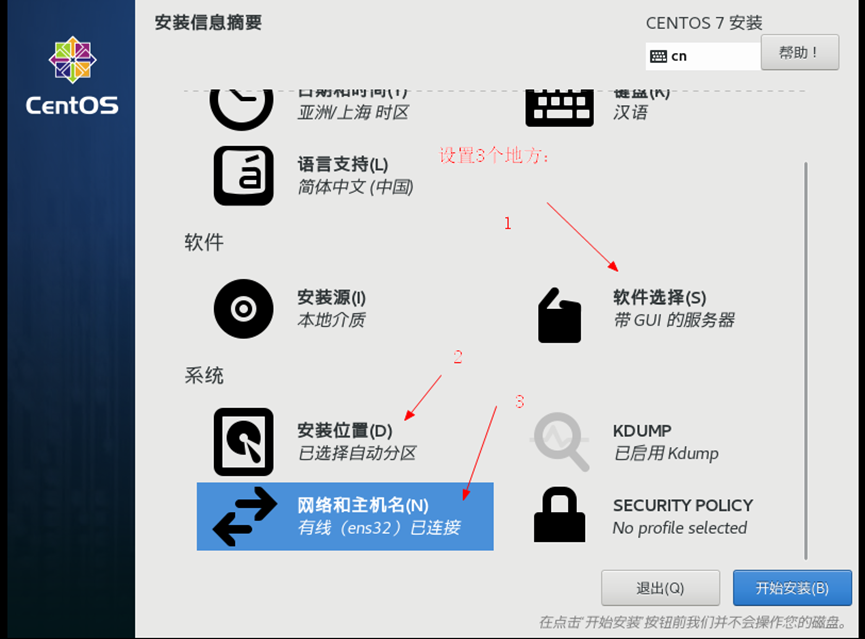
Task: Click the network arrows icon
Action: (245, 516)
